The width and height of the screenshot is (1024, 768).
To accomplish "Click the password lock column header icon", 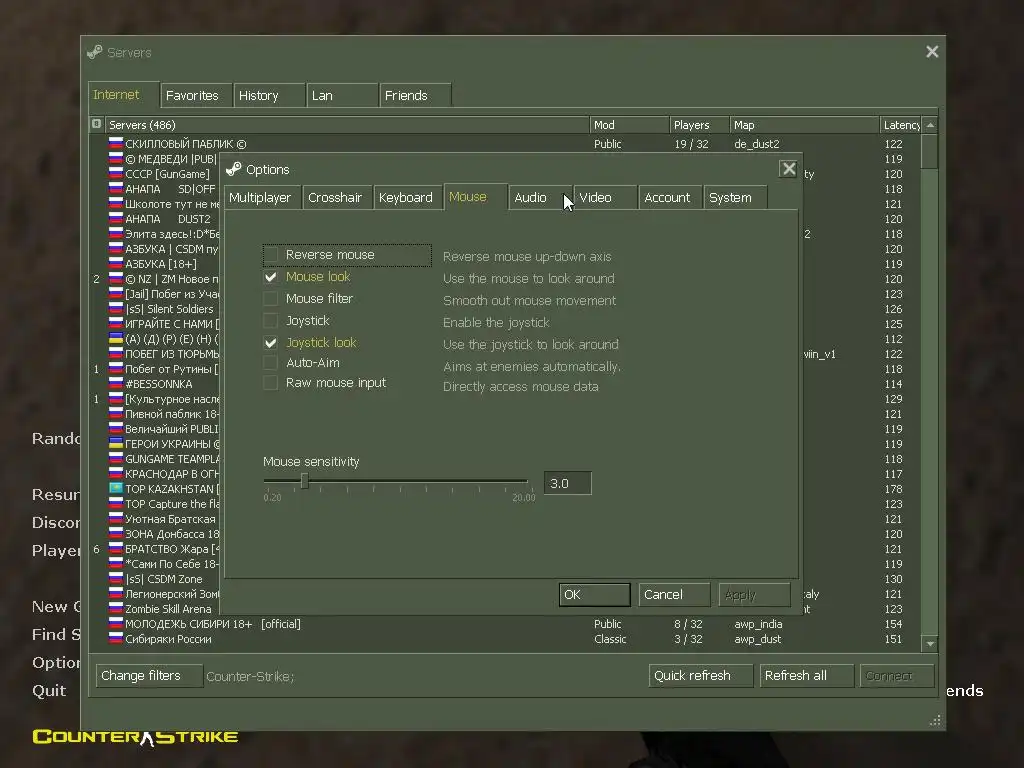I will [x=97, y=124].
